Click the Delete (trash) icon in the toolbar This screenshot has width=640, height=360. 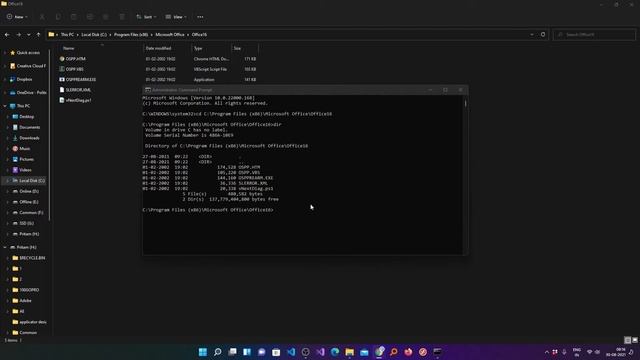[122, 17]
